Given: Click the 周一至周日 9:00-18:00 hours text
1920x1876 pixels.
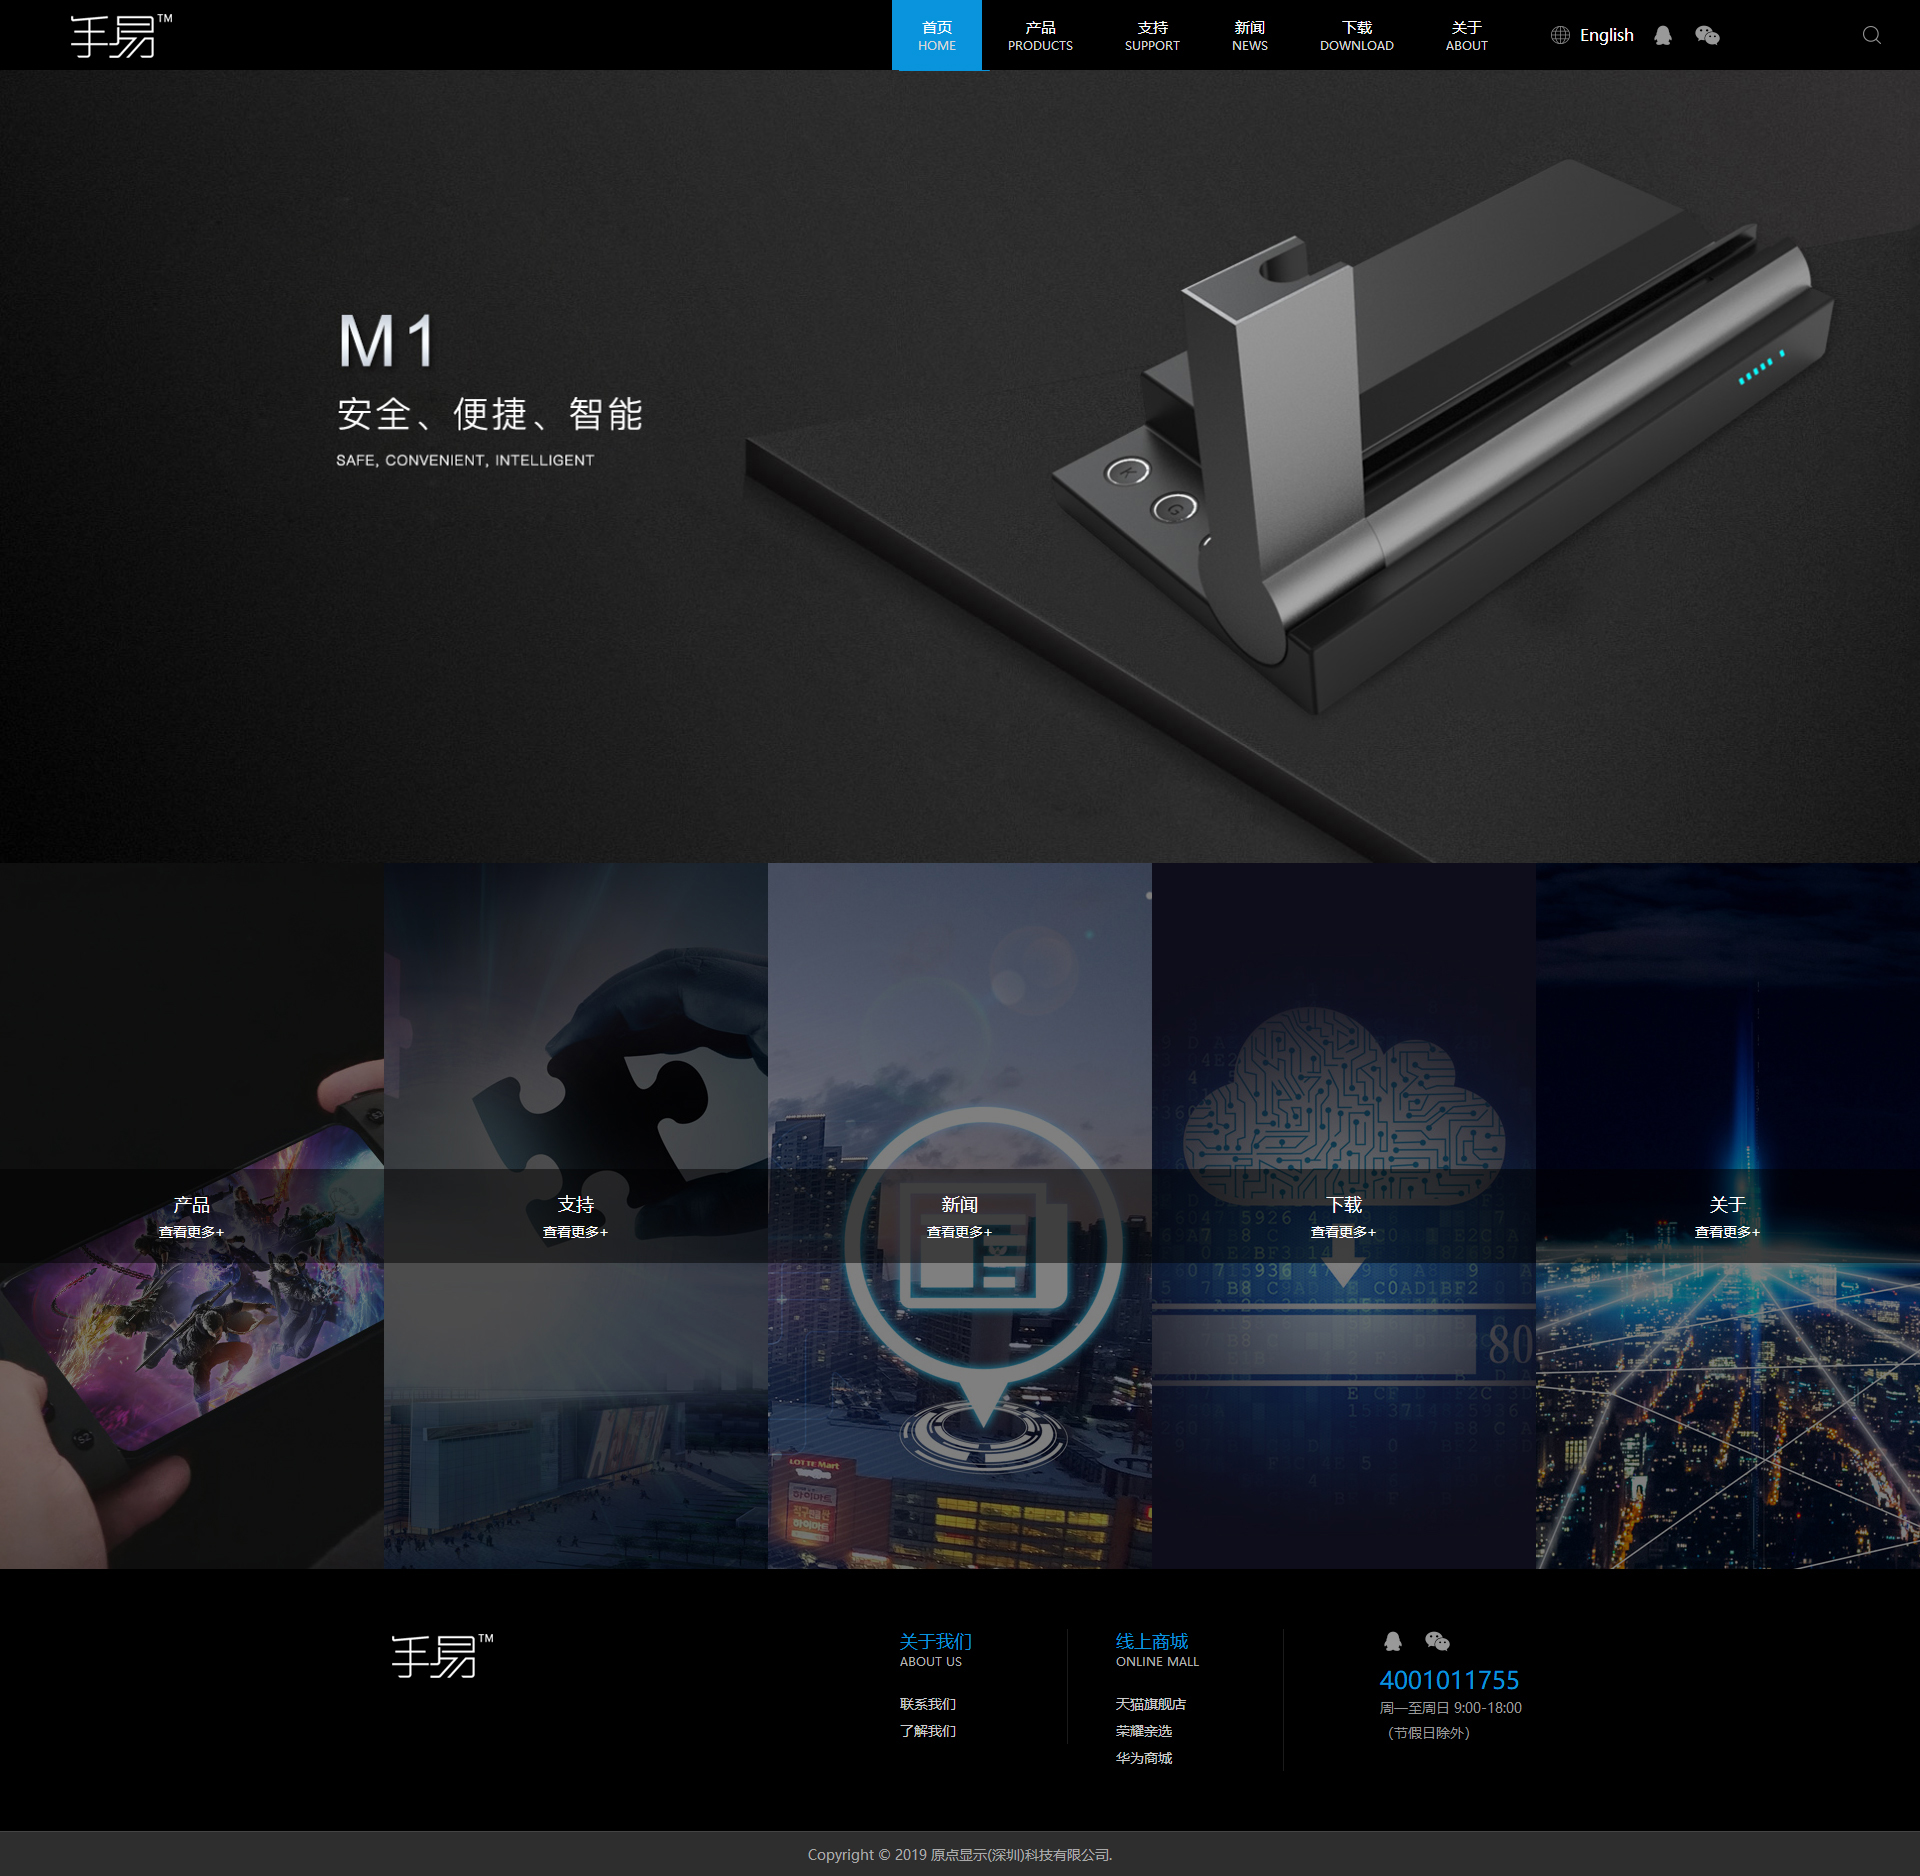Looking at the screenshot, I should pos(1450,1708).
